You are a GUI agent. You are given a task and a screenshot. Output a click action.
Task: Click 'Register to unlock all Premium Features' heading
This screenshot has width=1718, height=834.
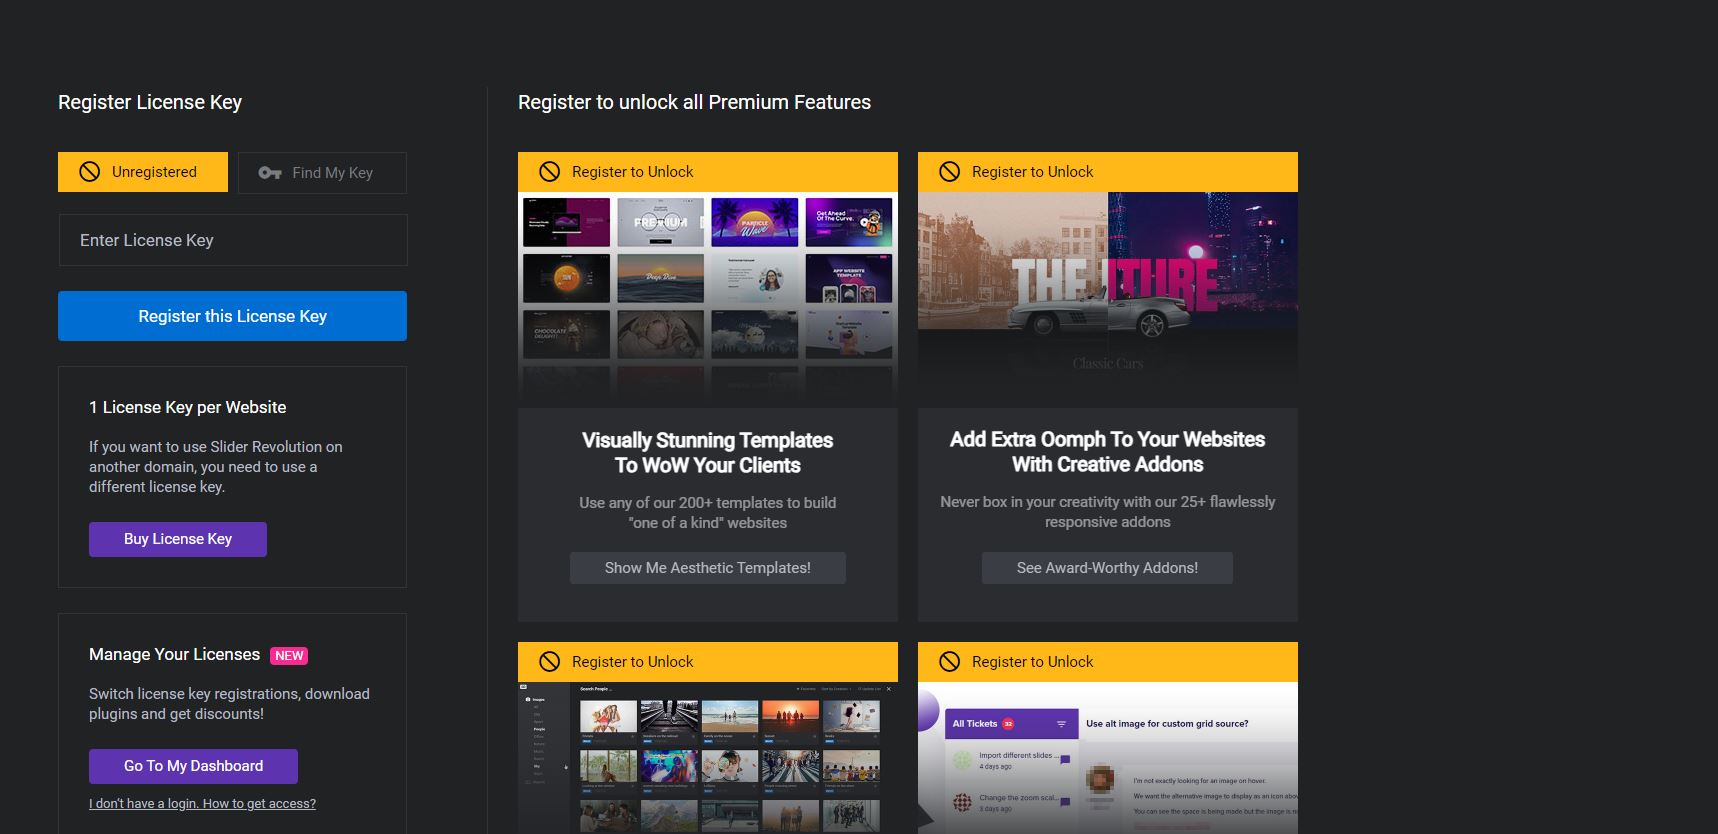(x=694, y=102)
